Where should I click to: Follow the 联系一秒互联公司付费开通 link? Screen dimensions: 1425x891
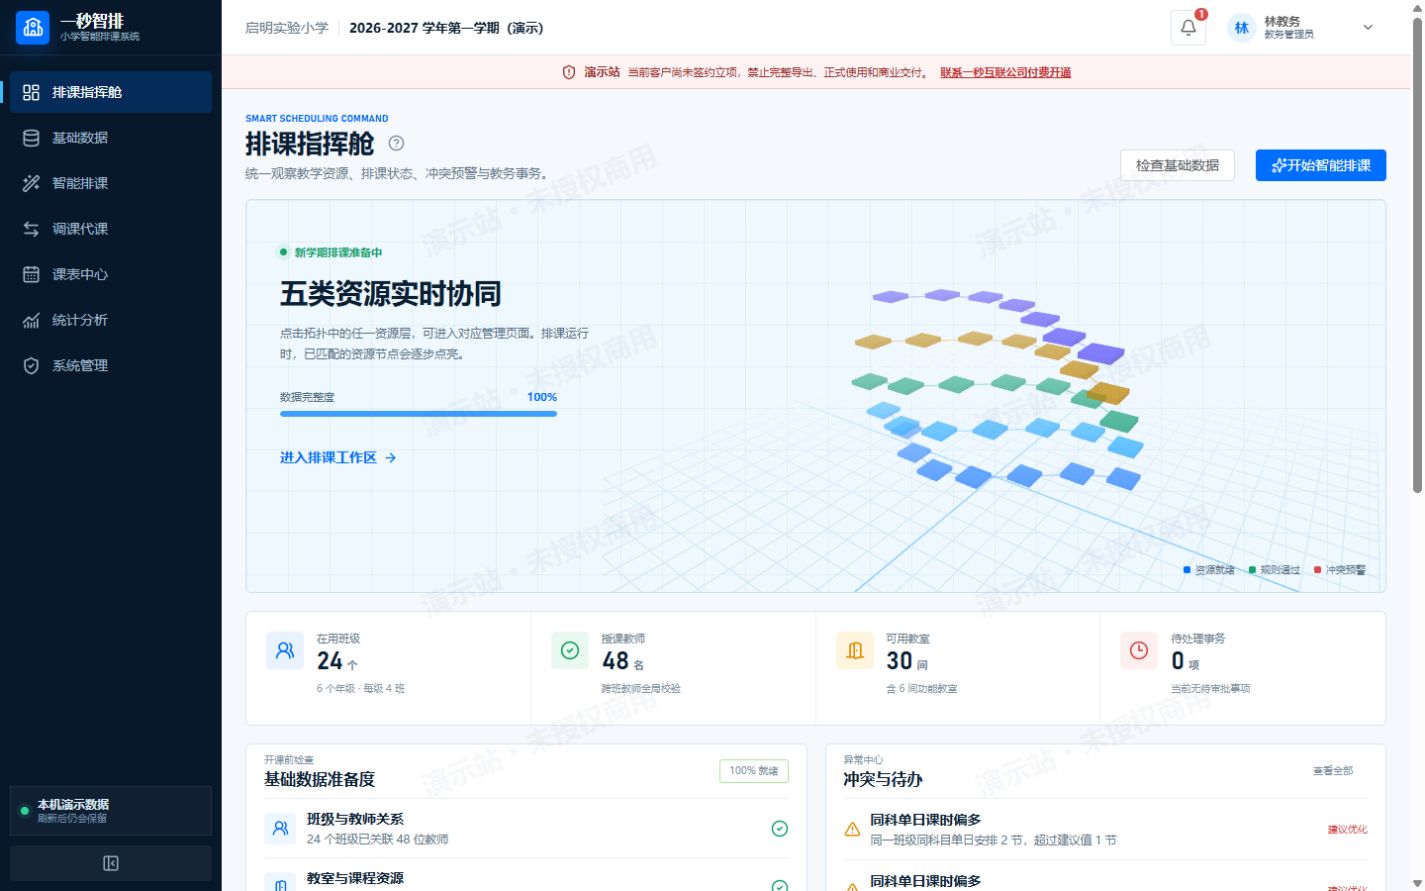pyautogui.click(x=1005, y=72)
